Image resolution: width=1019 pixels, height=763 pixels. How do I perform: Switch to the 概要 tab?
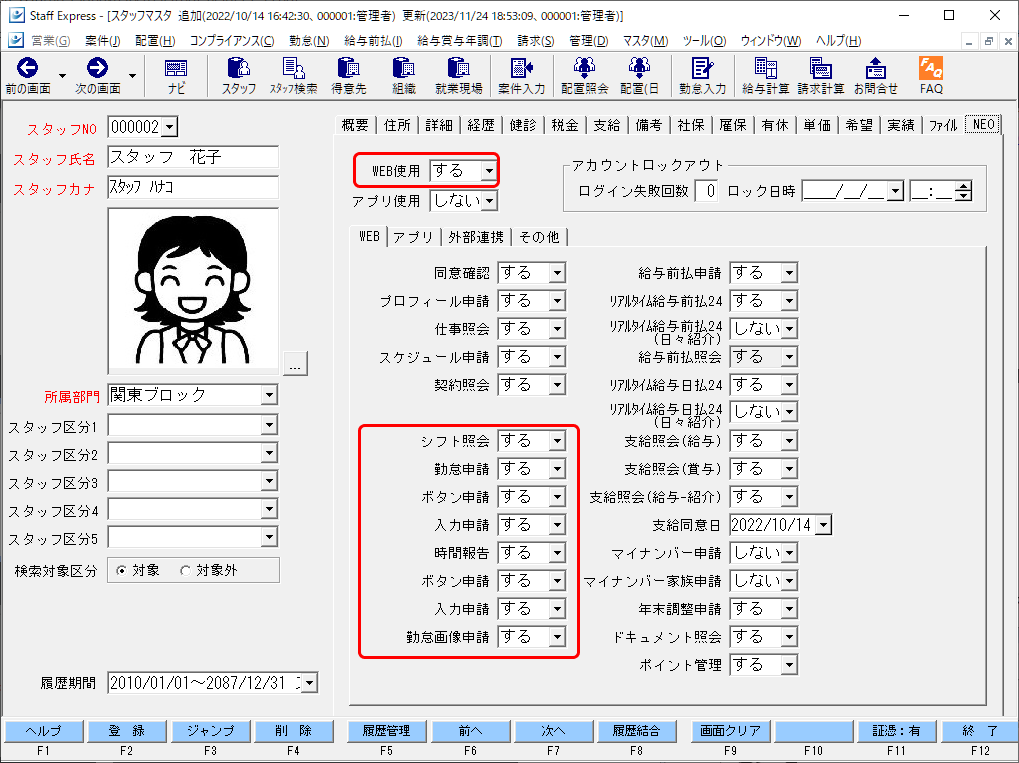(x=355, y=125)
